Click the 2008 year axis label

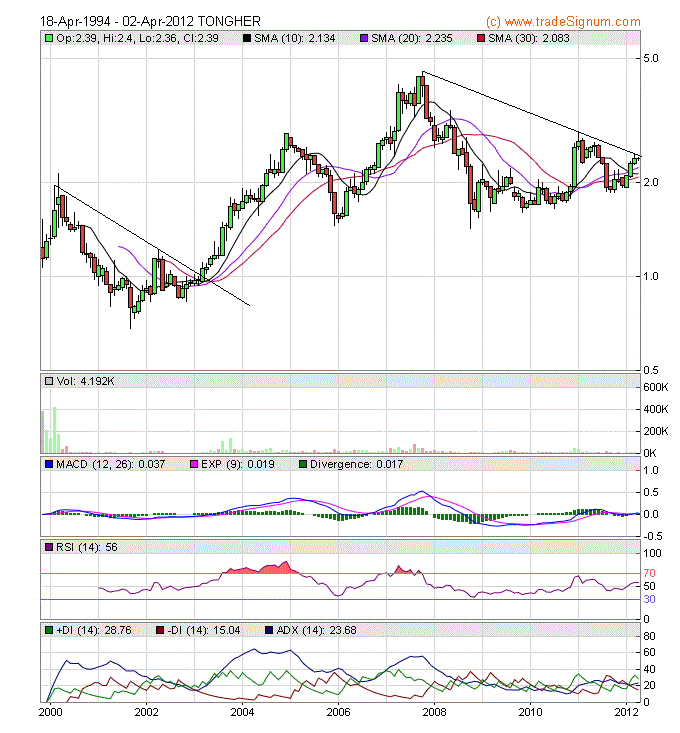pyautogui.click(x=435, y=712)
